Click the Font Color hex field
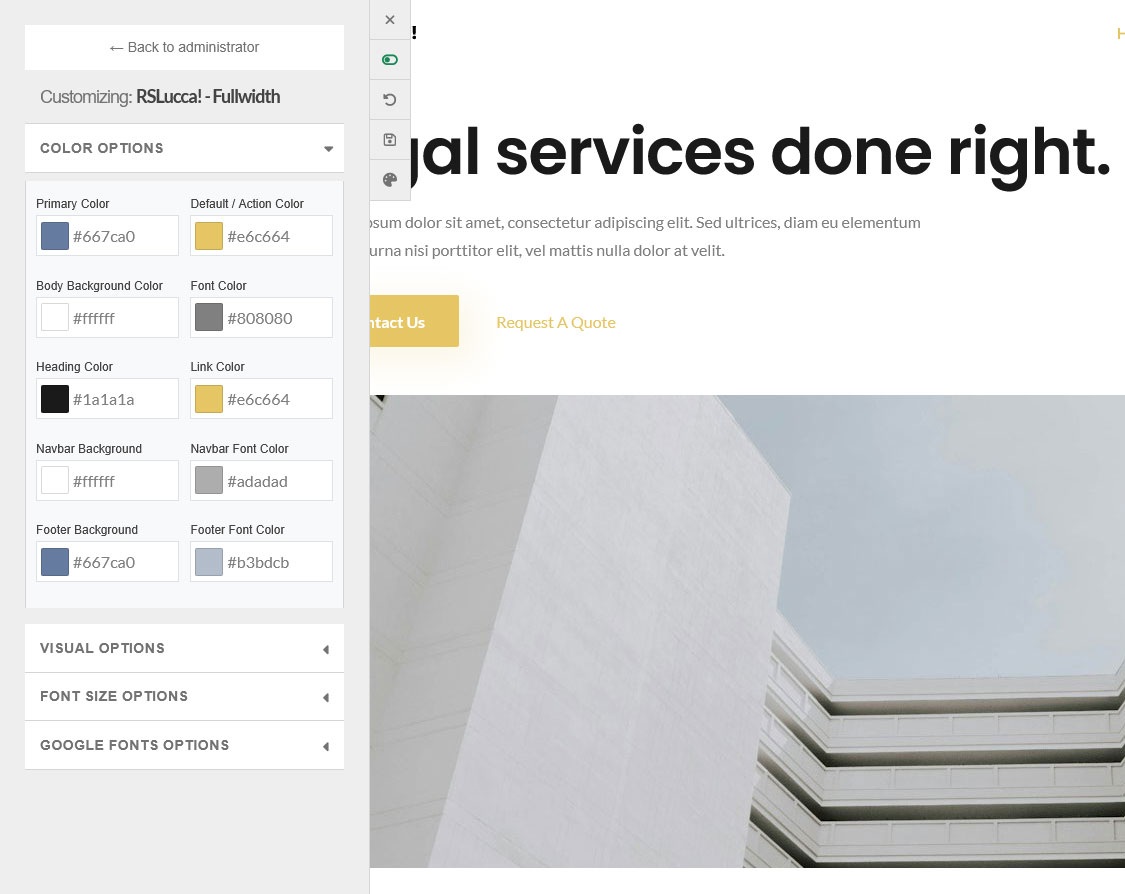1125x894 pixels. click(276, 318)
